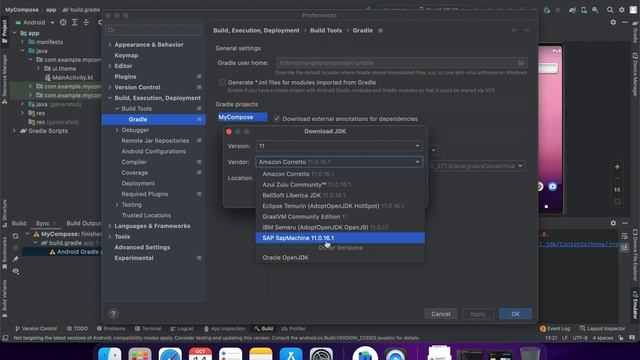Open the JDK Version dropdown
Viewport: 640px width, 360px height.
point(339,146)
